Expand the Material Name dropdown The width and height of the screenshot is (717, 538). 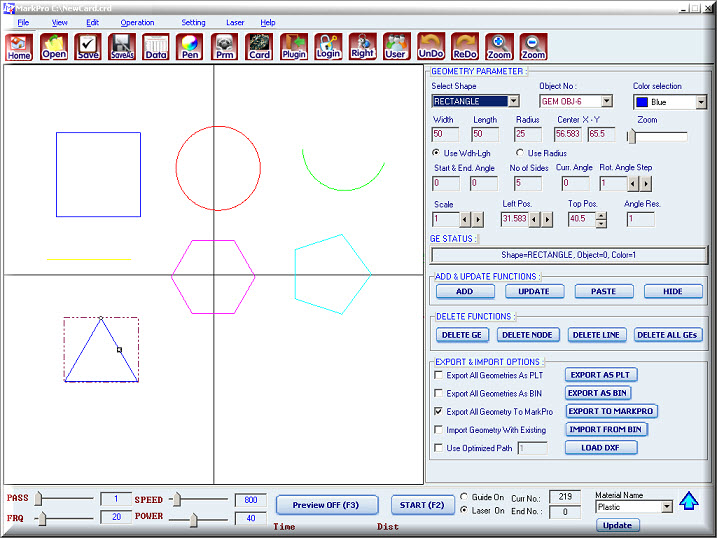tap(667, 507)
